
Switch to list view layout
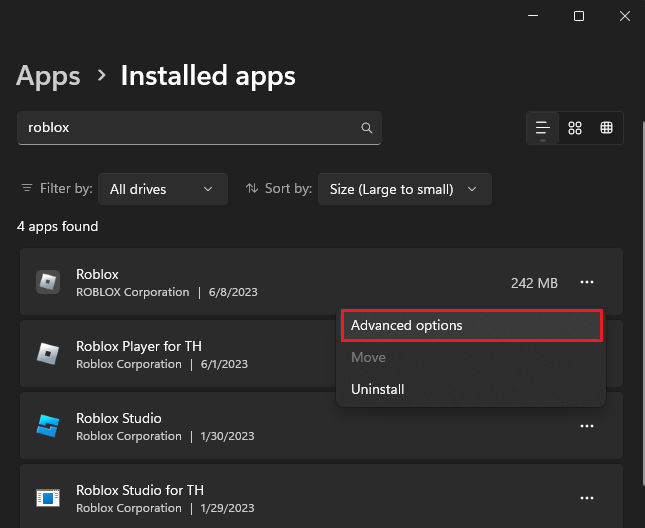coord(543,128)
